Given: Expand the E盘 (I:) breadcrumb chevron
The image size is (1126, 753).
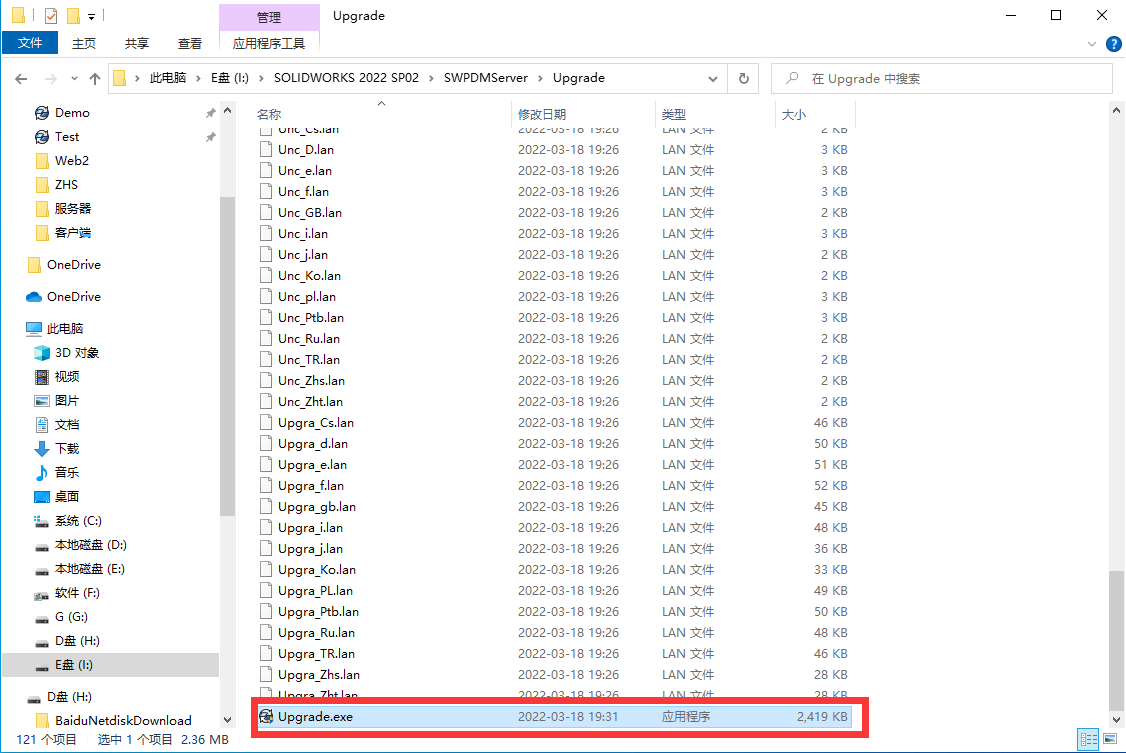Looking at the screenshot, I should pos(261,78).
